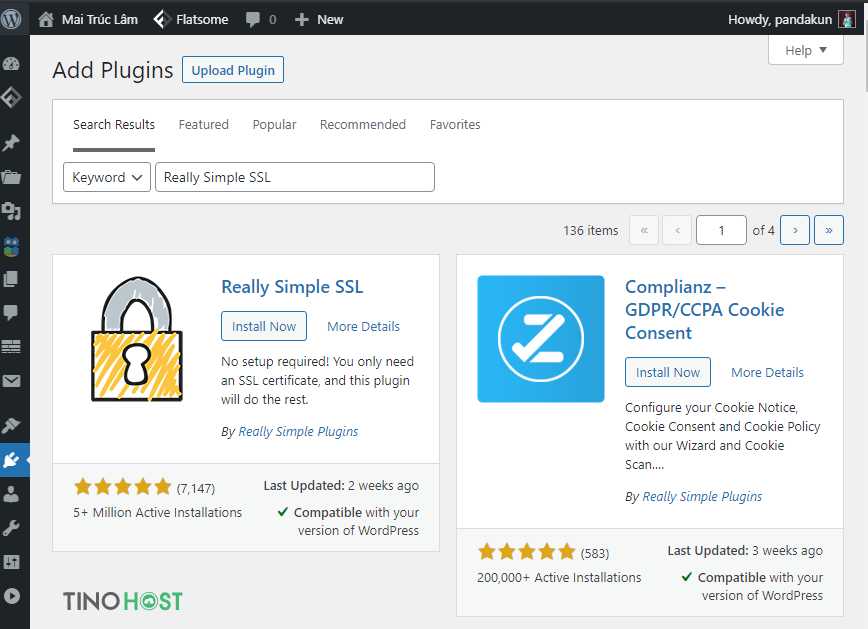Open the active Plugins plug icon
Screen dimensions: 868x629
click(11, 460)
